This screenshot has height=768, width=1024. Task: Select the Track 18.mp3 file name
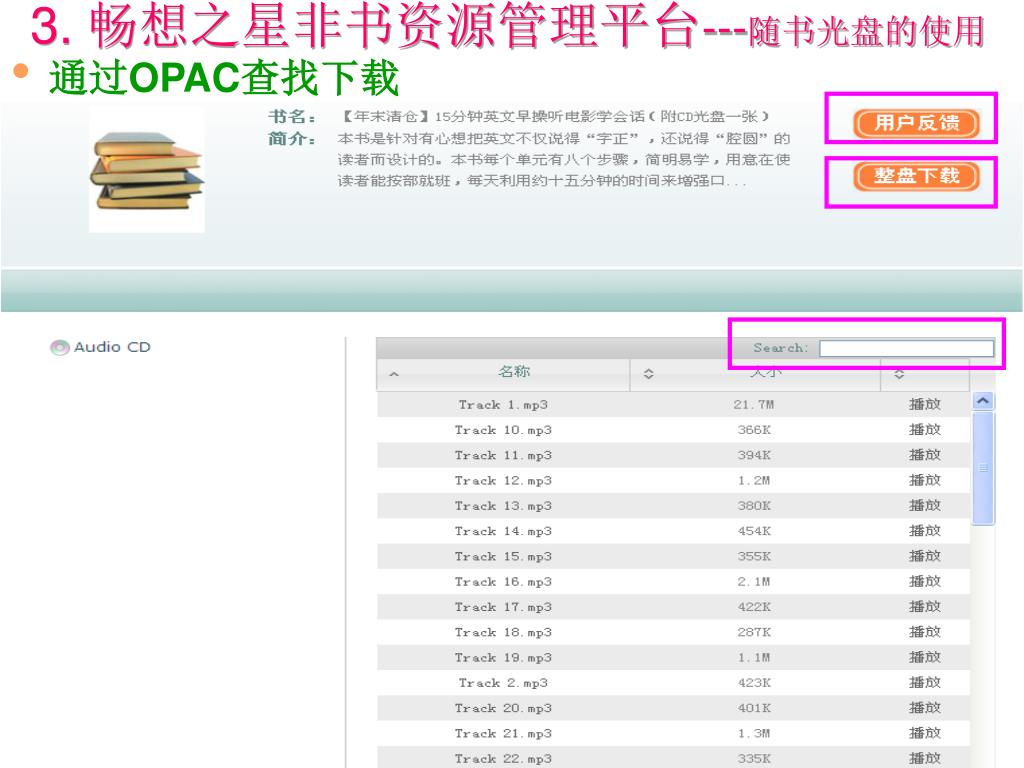(503, 633)
